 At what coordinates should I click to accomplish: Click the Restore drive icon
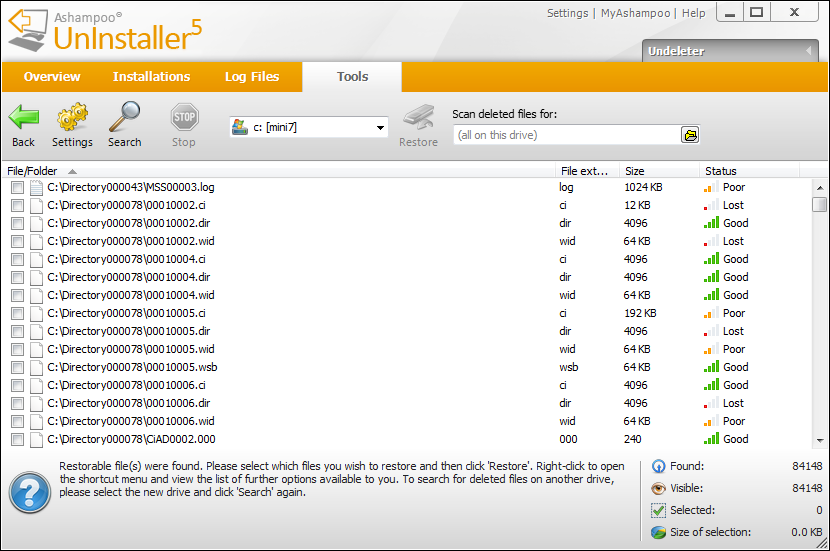click(419, 117)
